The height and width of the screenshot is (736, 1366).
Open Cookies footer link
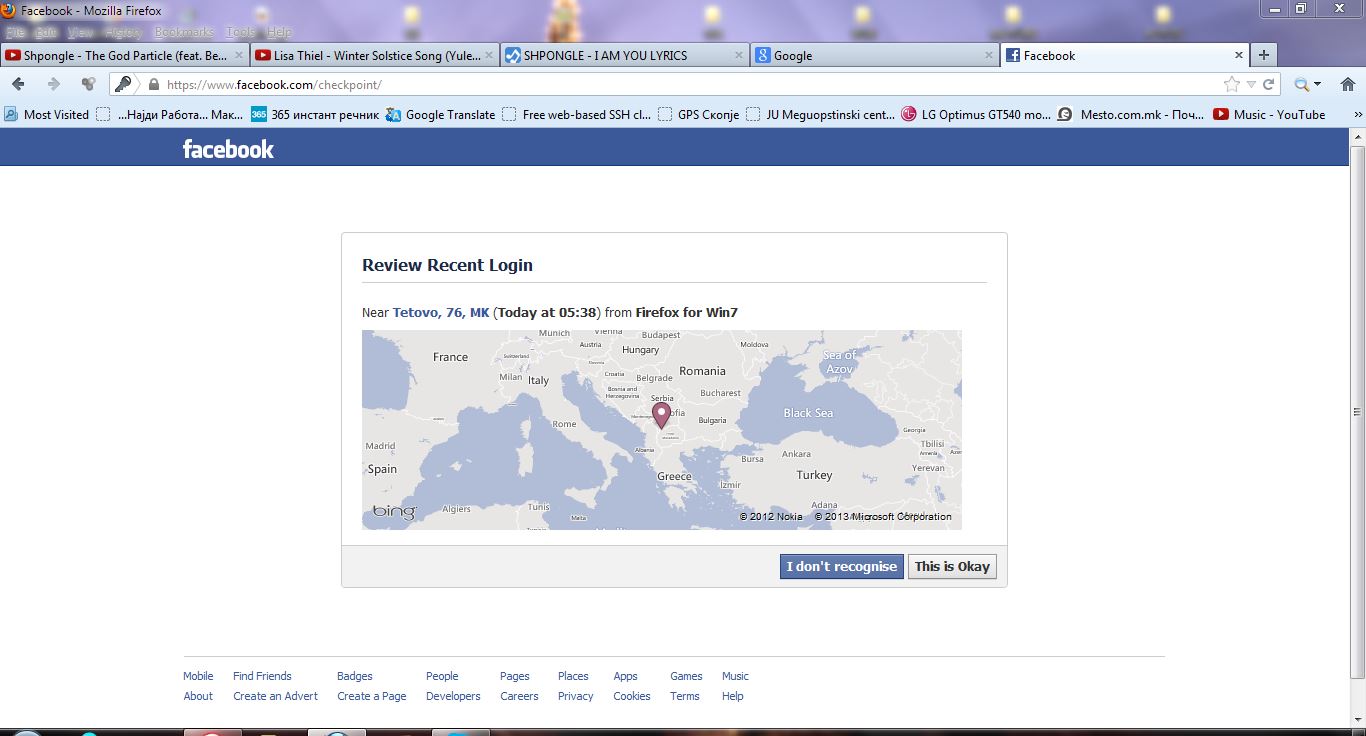coord(632,696)
